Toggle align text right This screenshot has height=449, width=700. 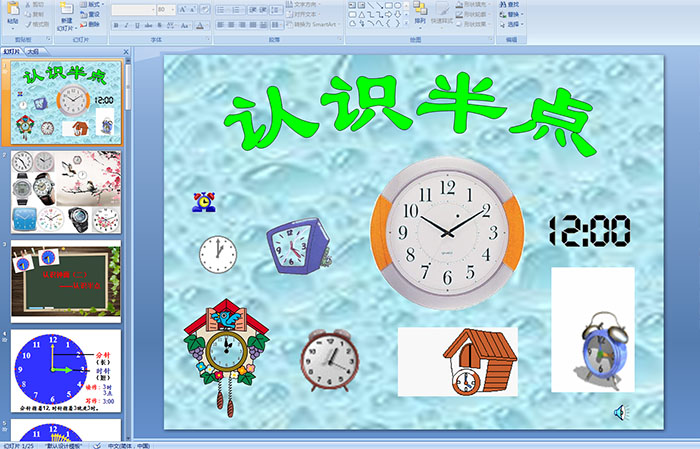pos(242,25)
